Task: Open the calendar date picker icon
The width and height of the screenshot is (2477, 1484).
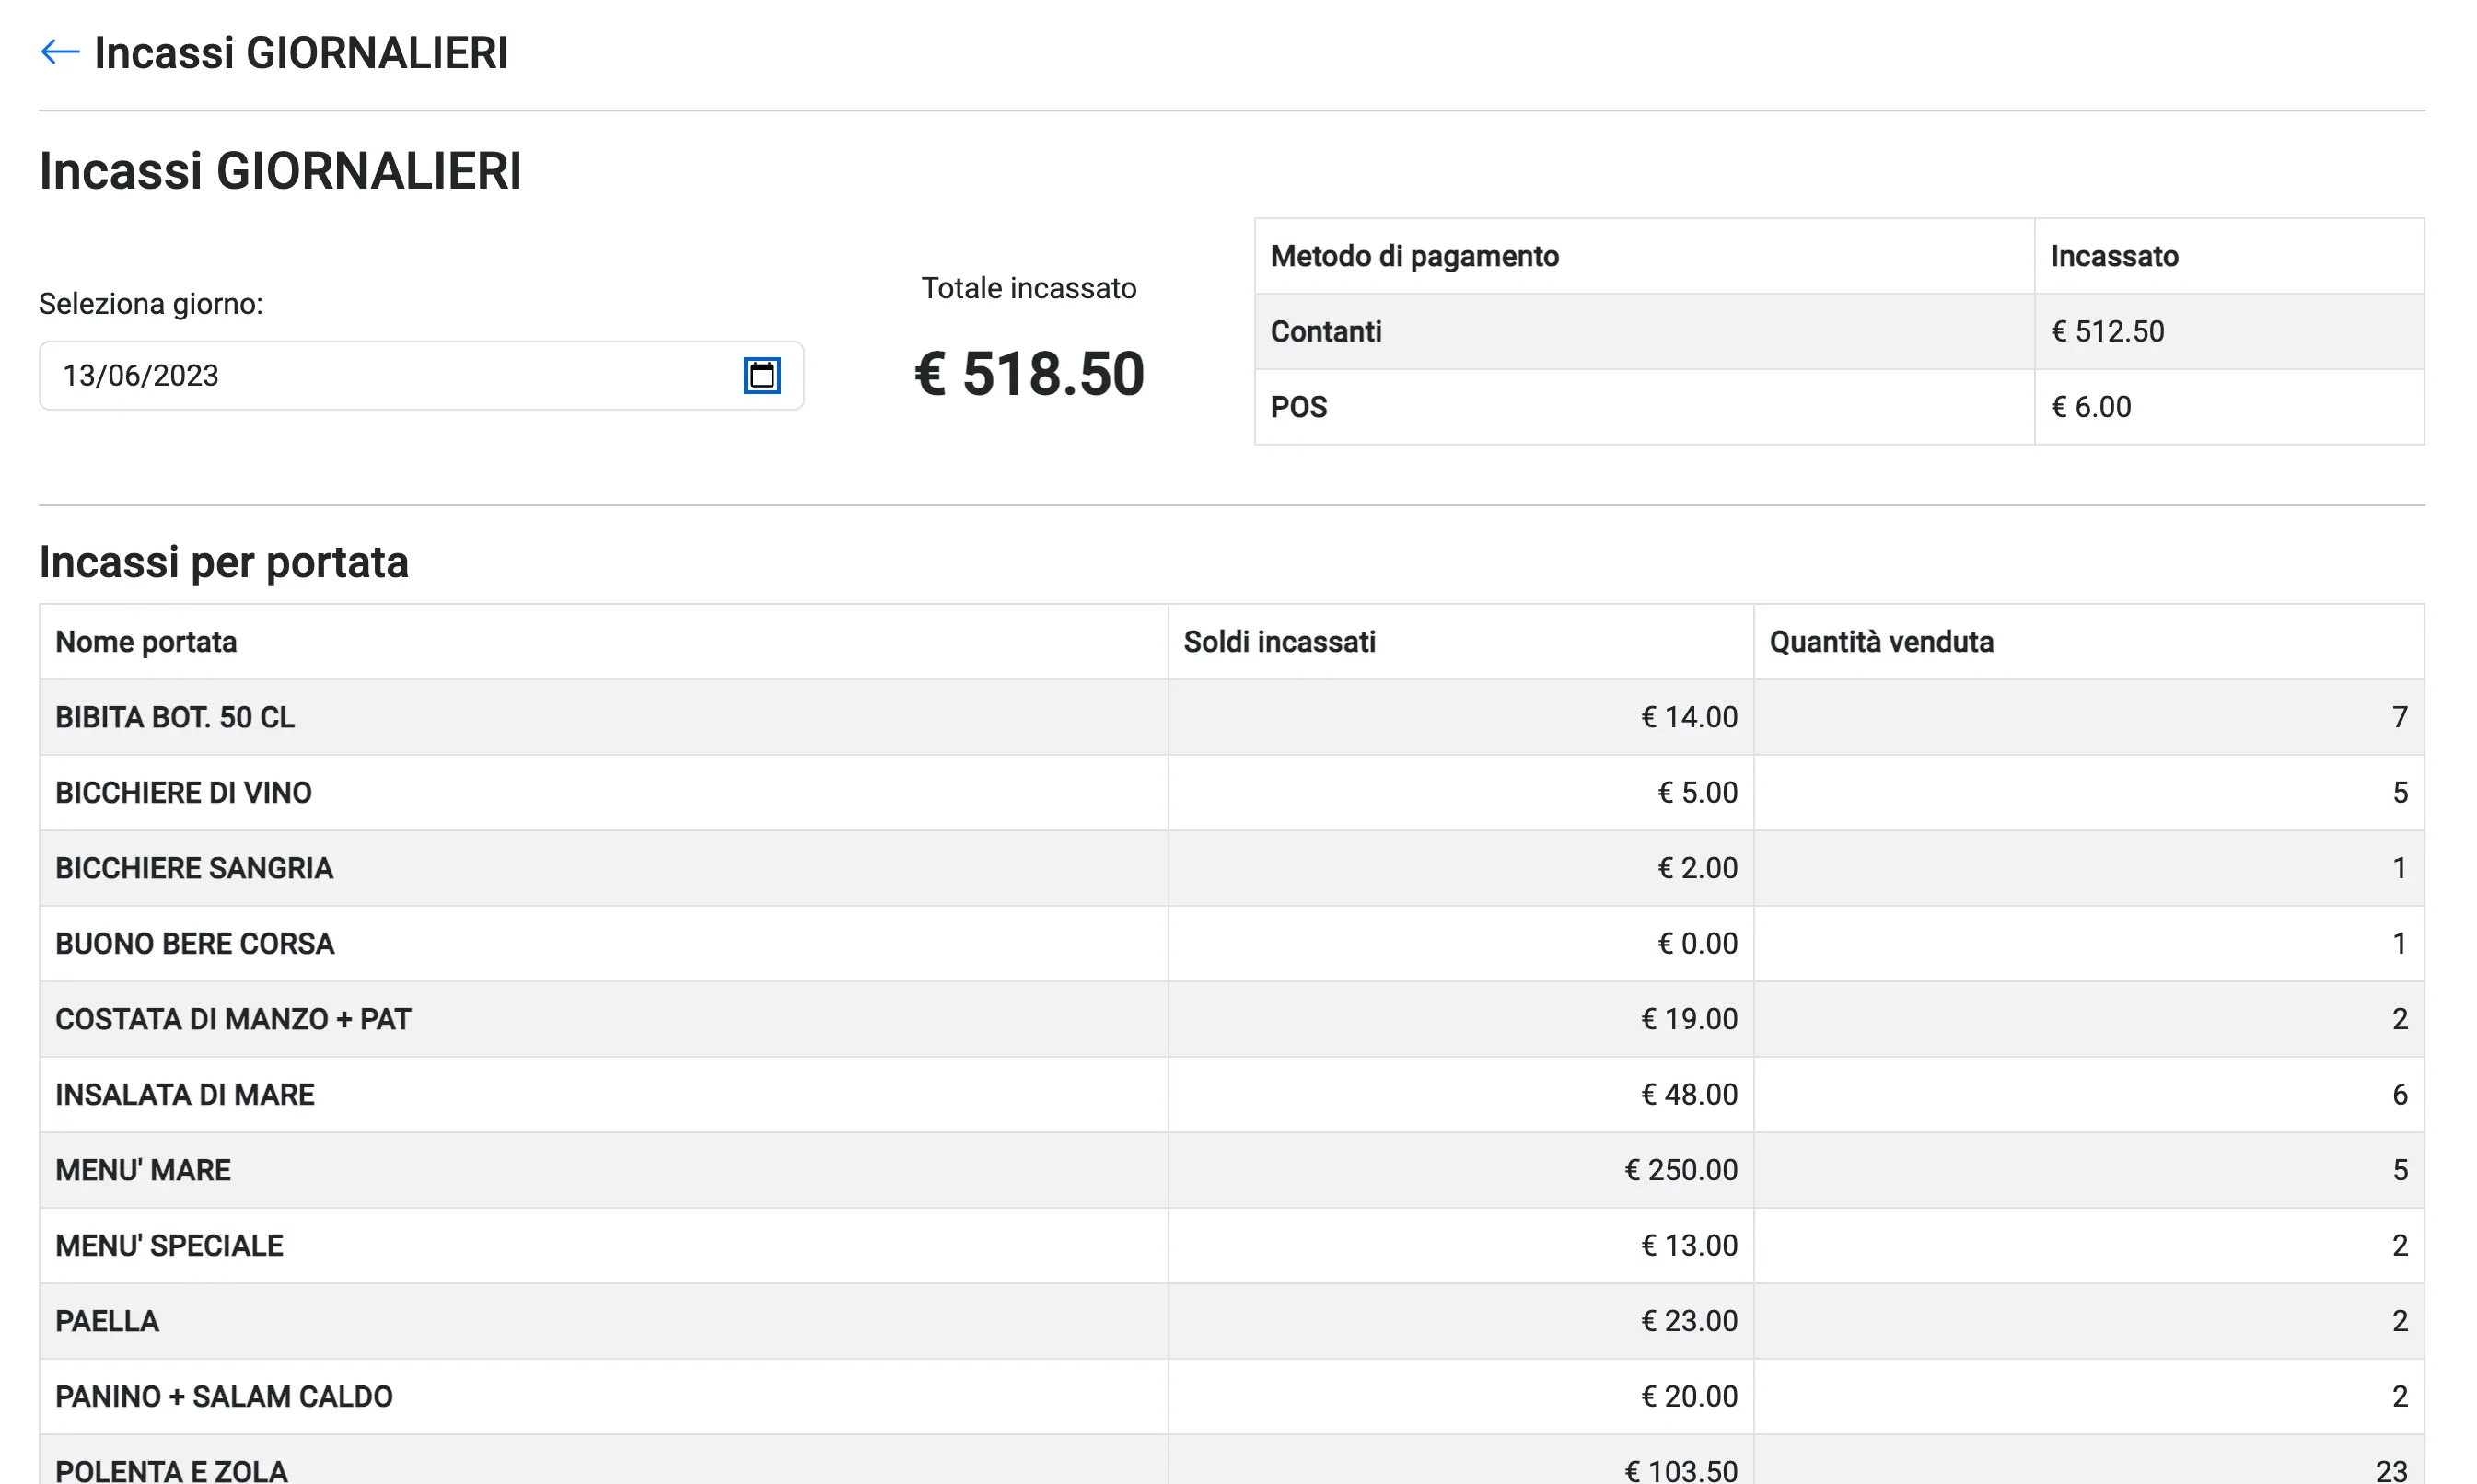Action: point(761,376)
